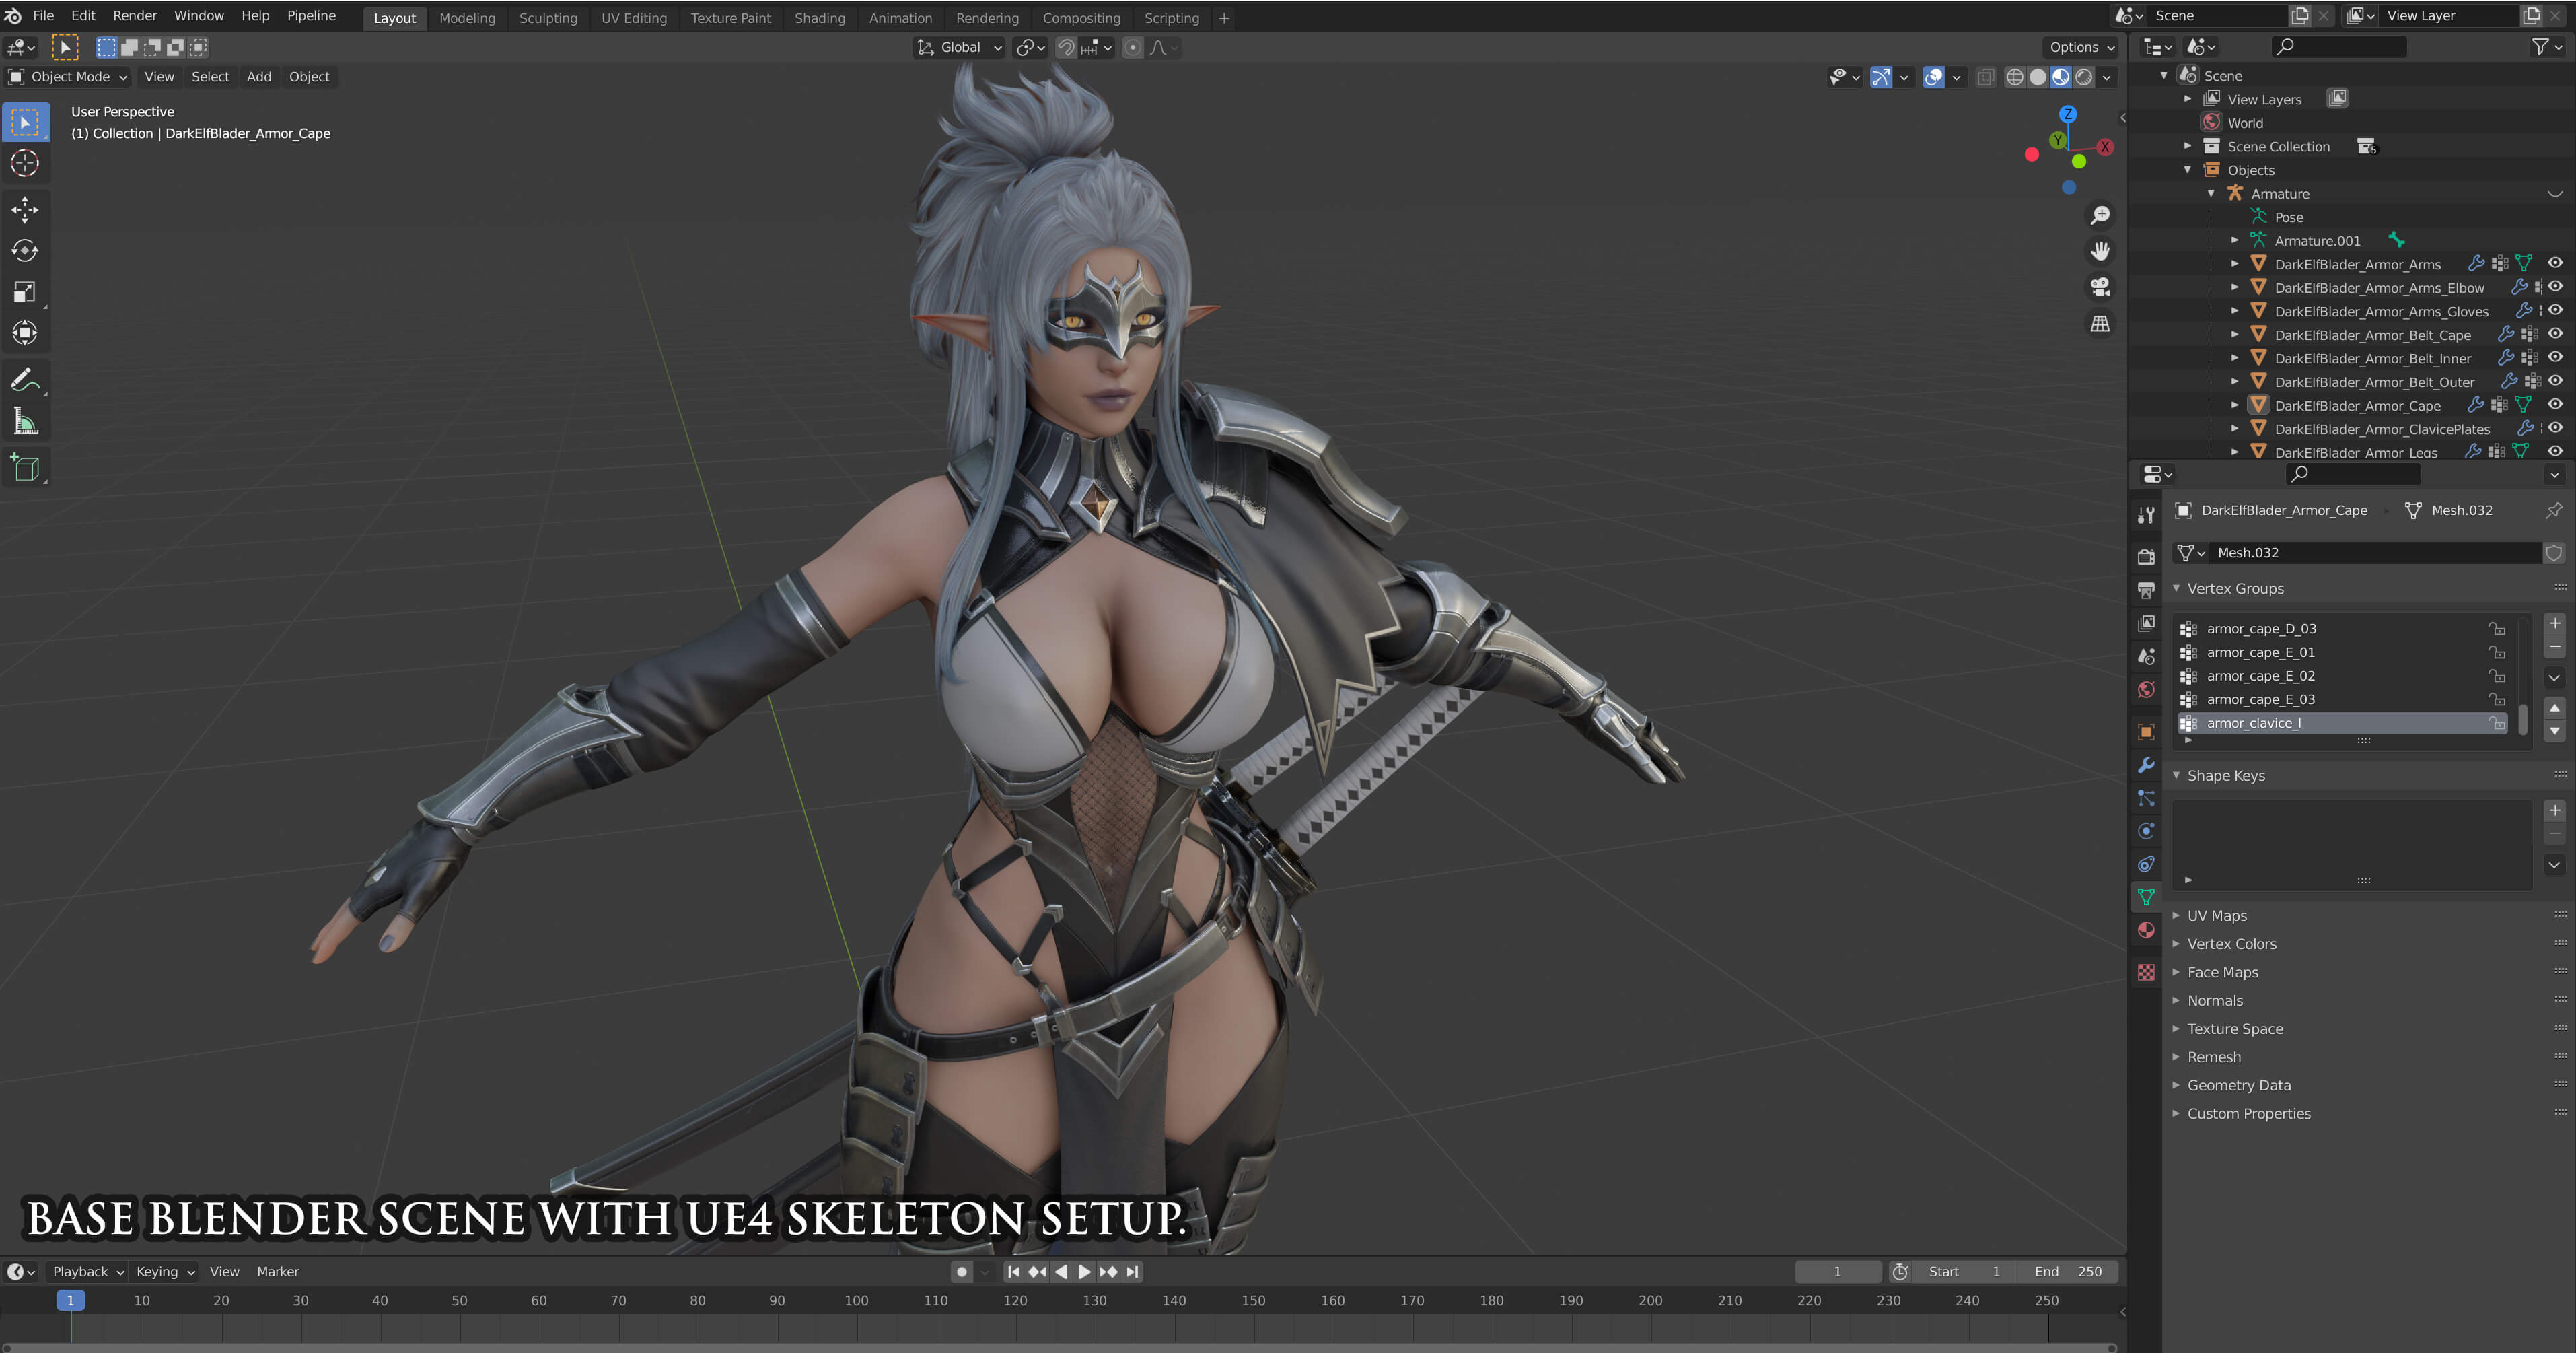Toggle lock on armor_cape_D_03 vertex group
This screenshot has width=2576, height=1353.
(2497, 629)
